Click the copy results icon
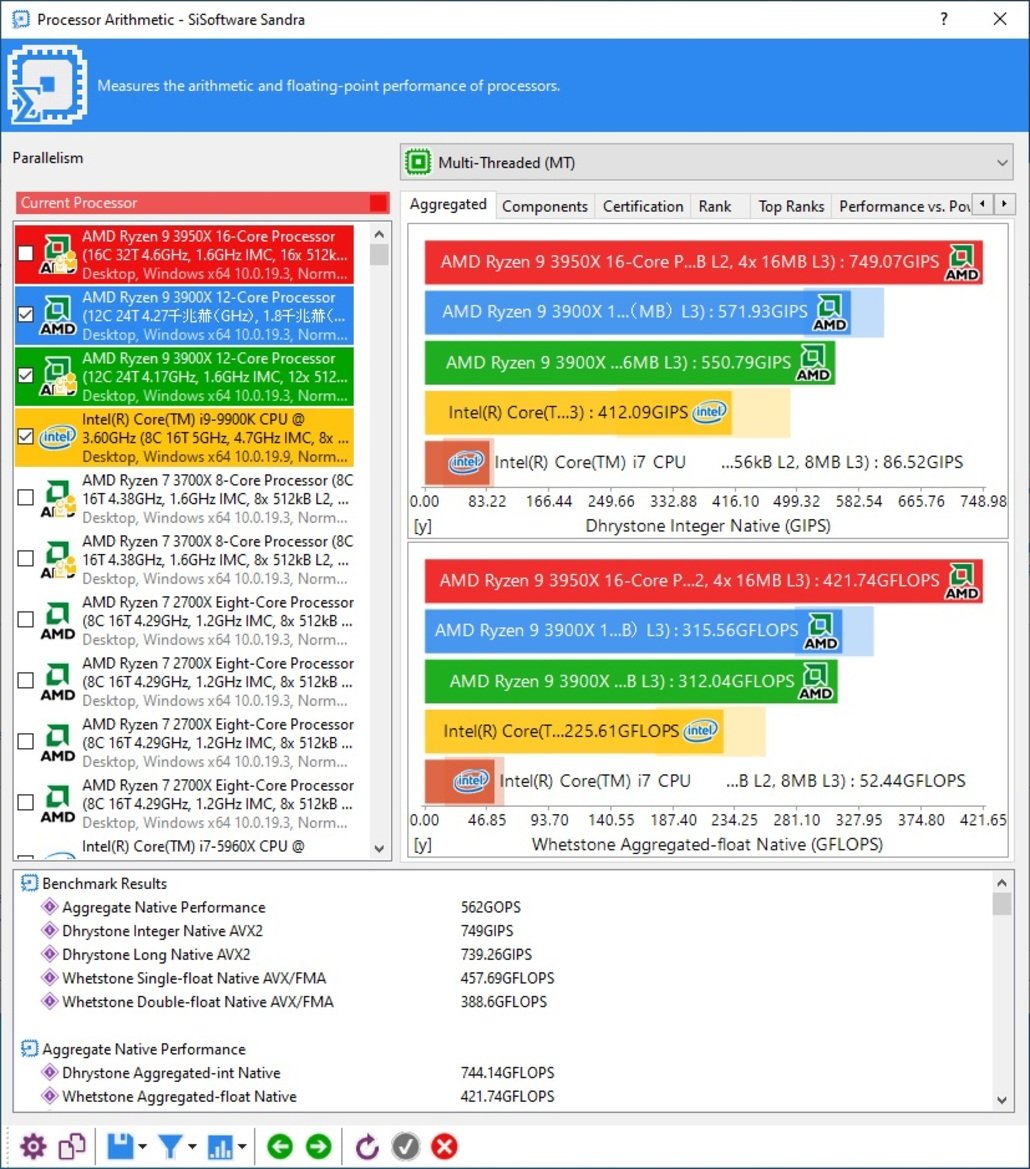Screen dimensions: 1030x1169 [x=72, y=1146]
